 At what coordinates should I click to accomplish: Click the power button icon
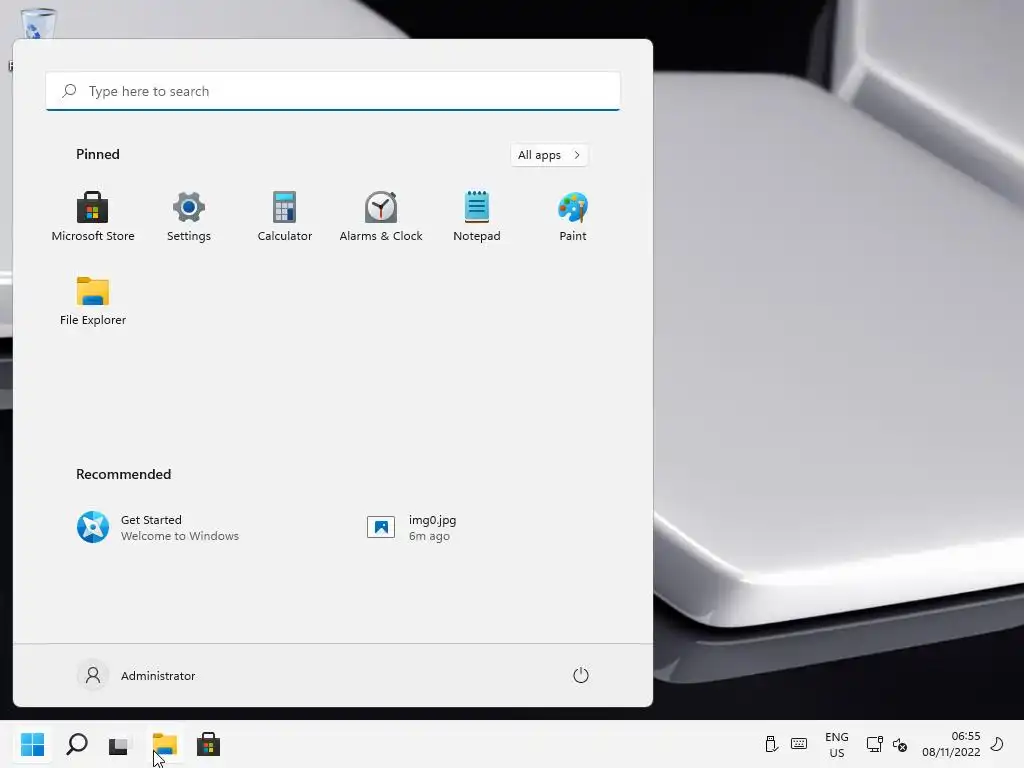[581, 675]
